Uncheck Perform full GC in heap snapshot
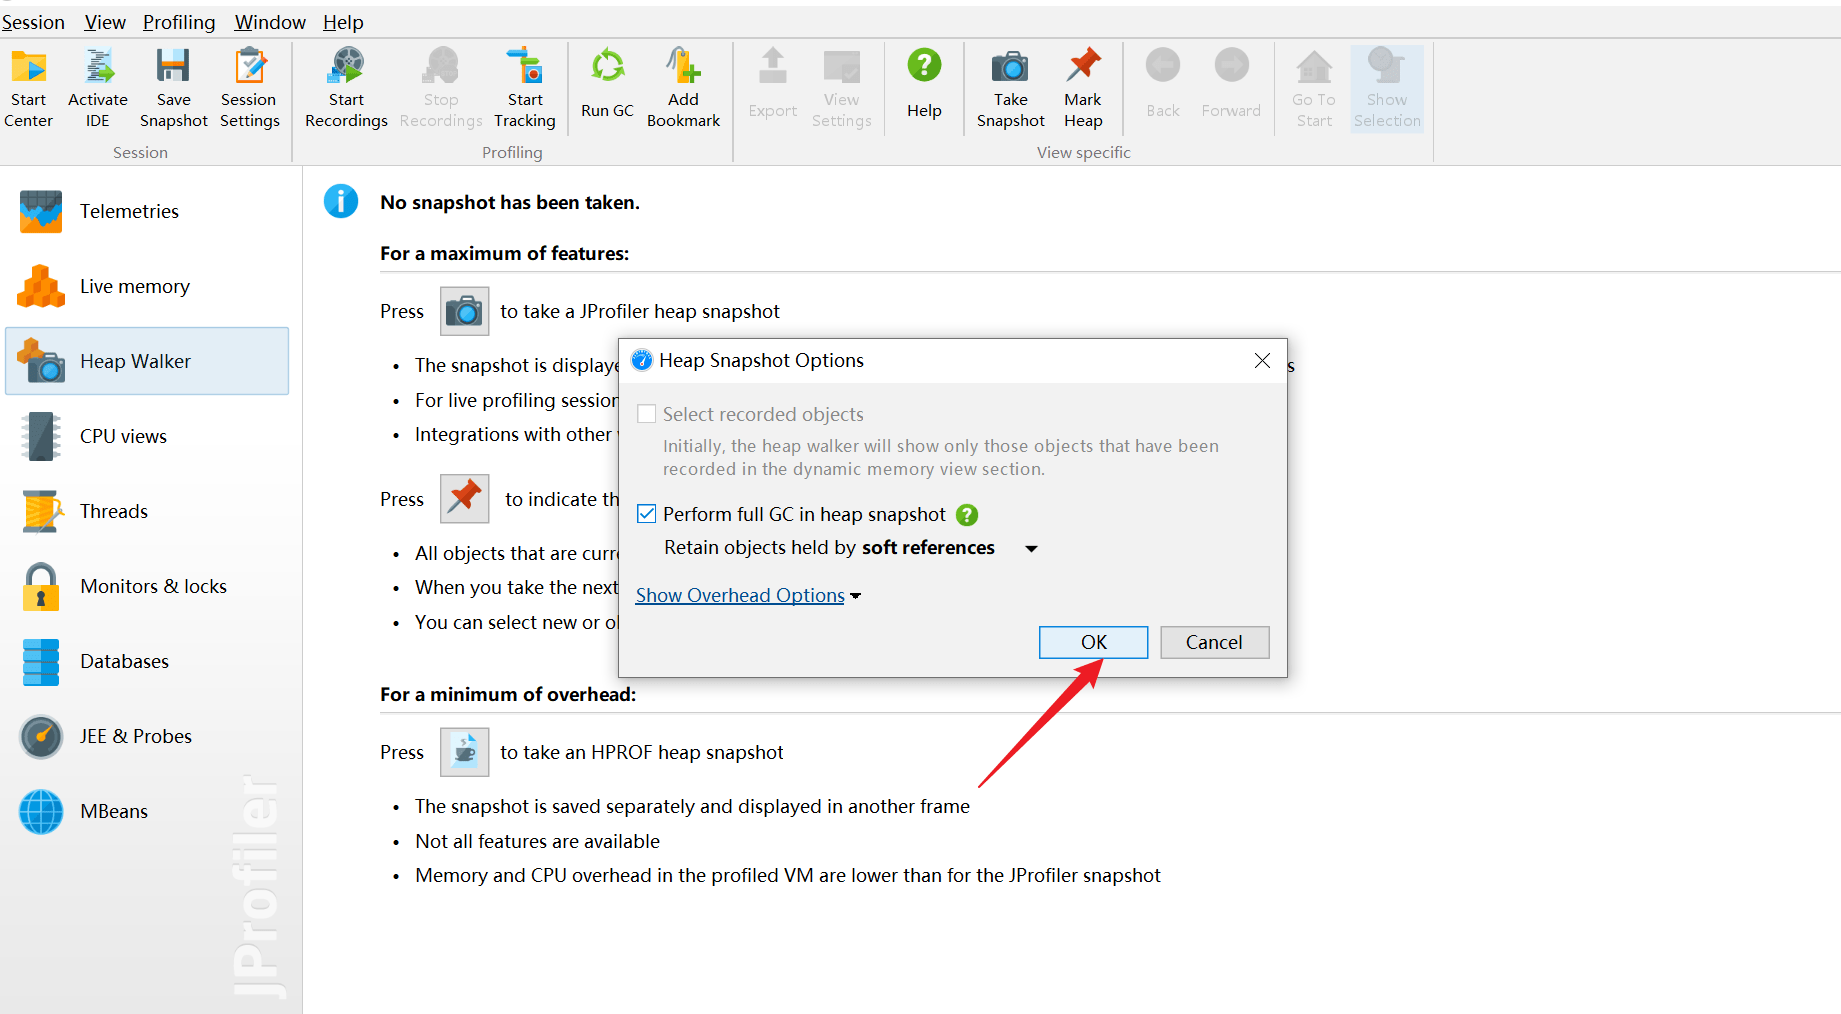Image resolution: width=1841 pixels, height=1014 pixels. tap(647, 514)
